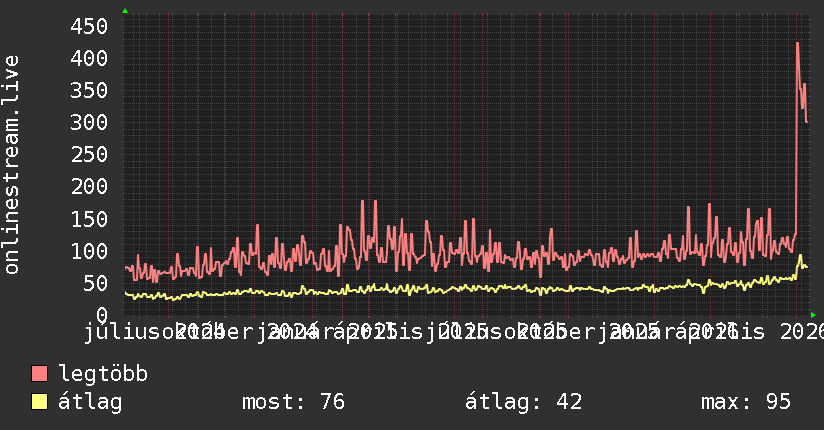
Task: Click the 300 y-axis label
Action: tap(89, 122)
